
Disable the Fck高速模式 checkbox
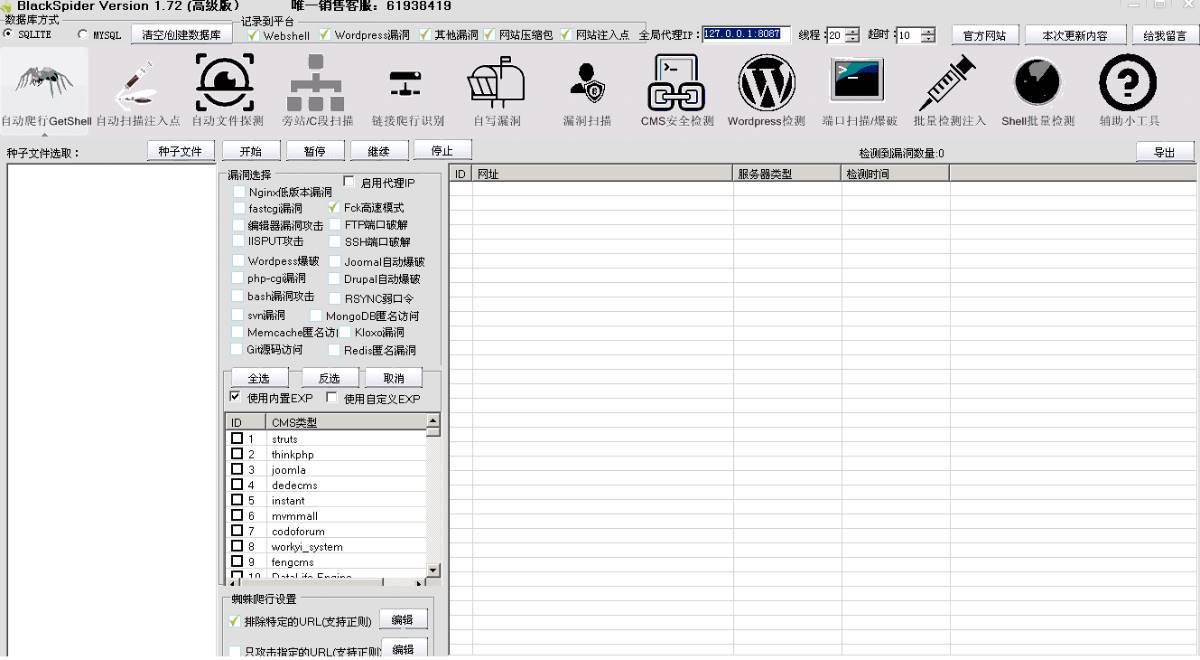tap(334, 208)
